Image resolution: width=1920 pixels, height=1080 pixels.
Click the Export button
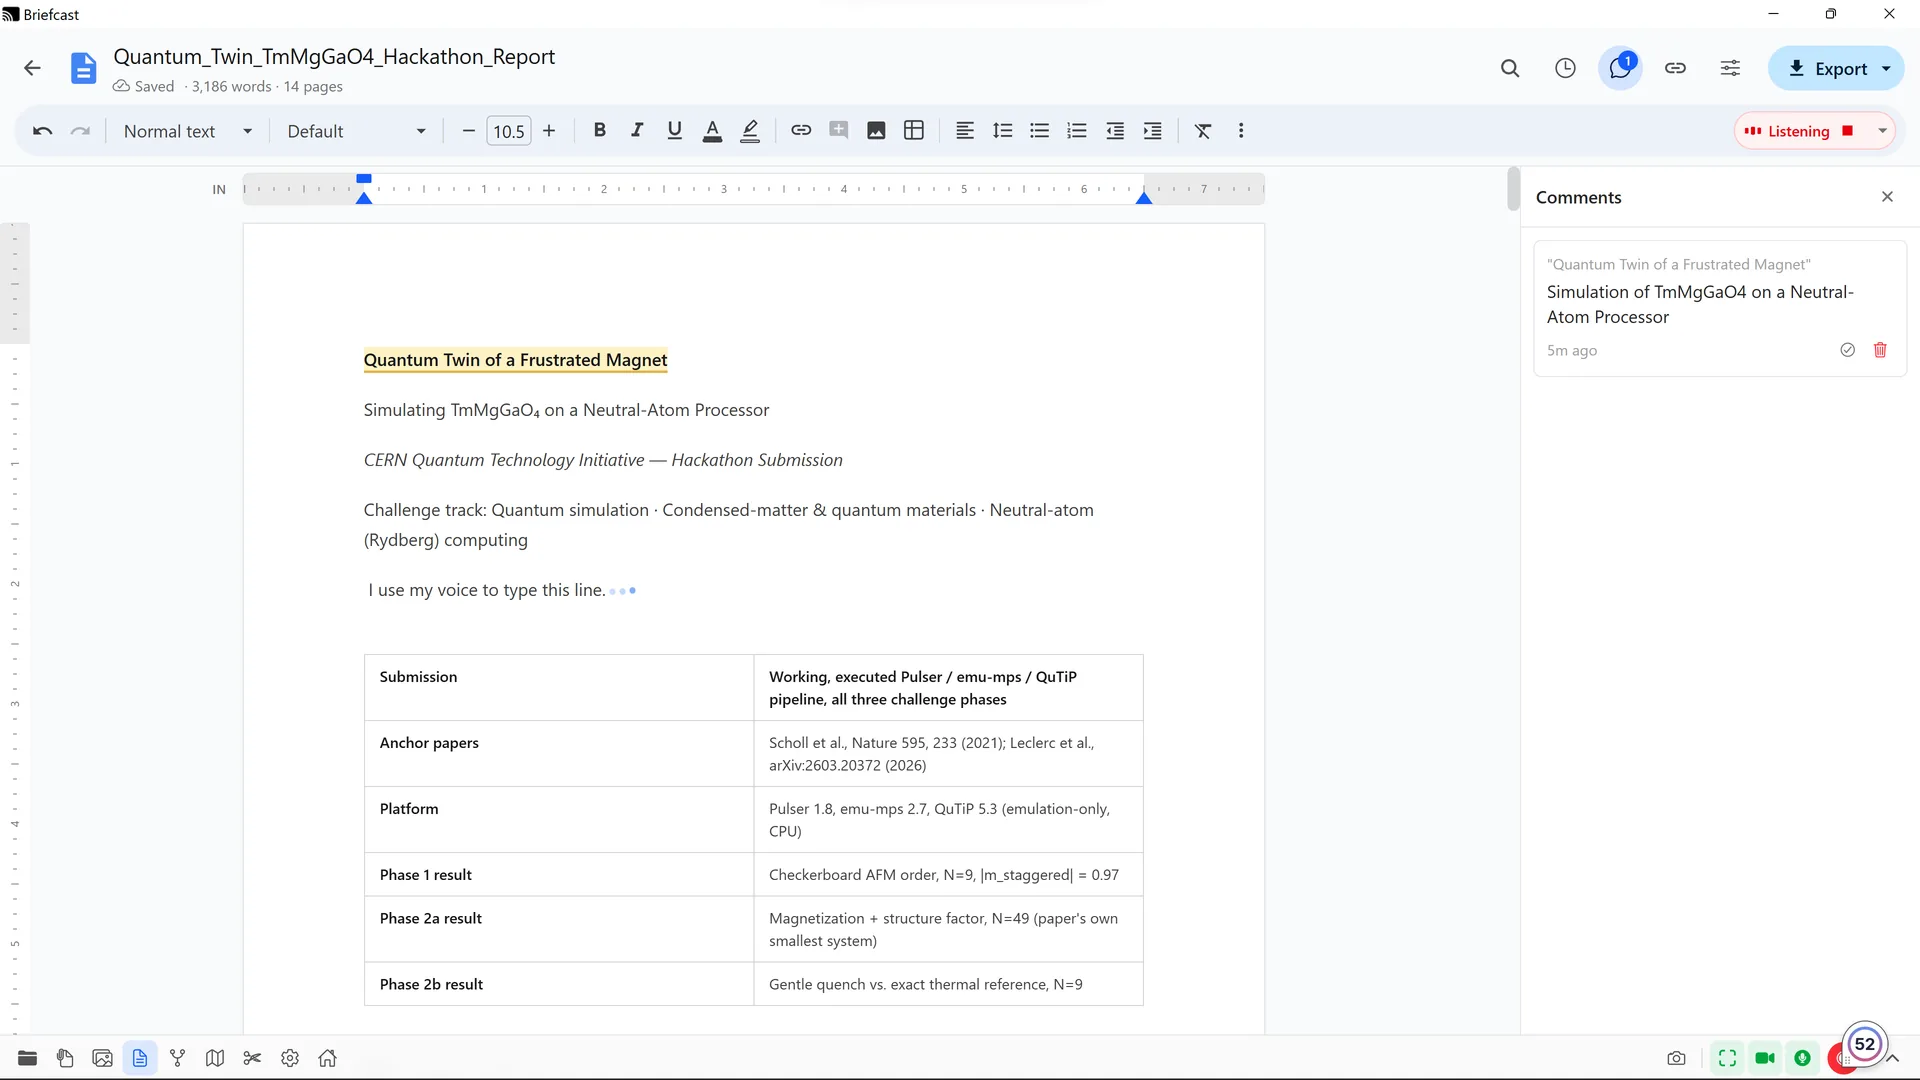(x=1828, y=69)
